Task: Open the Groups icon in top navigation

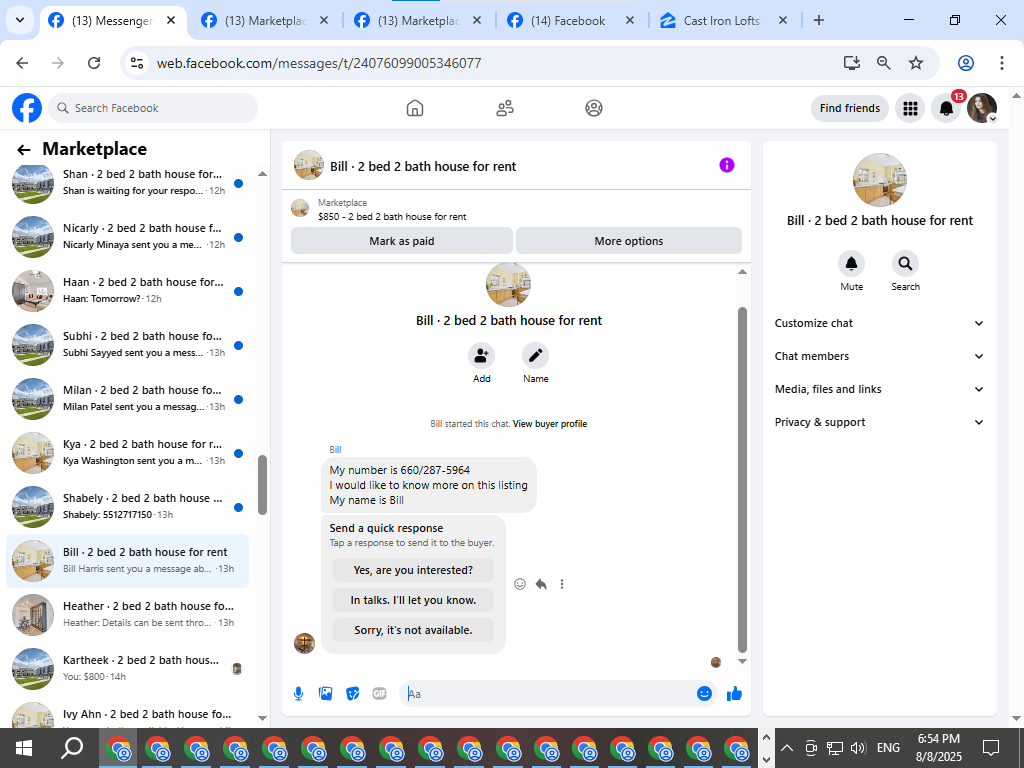Action: (594, 108)
